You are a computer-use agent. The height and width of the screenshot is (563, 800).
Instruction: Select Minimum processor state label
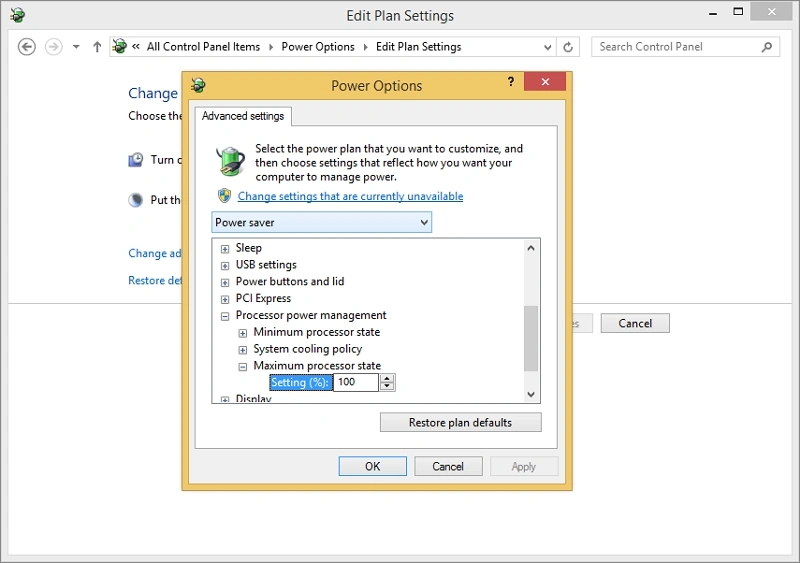[x=317, y=332]
